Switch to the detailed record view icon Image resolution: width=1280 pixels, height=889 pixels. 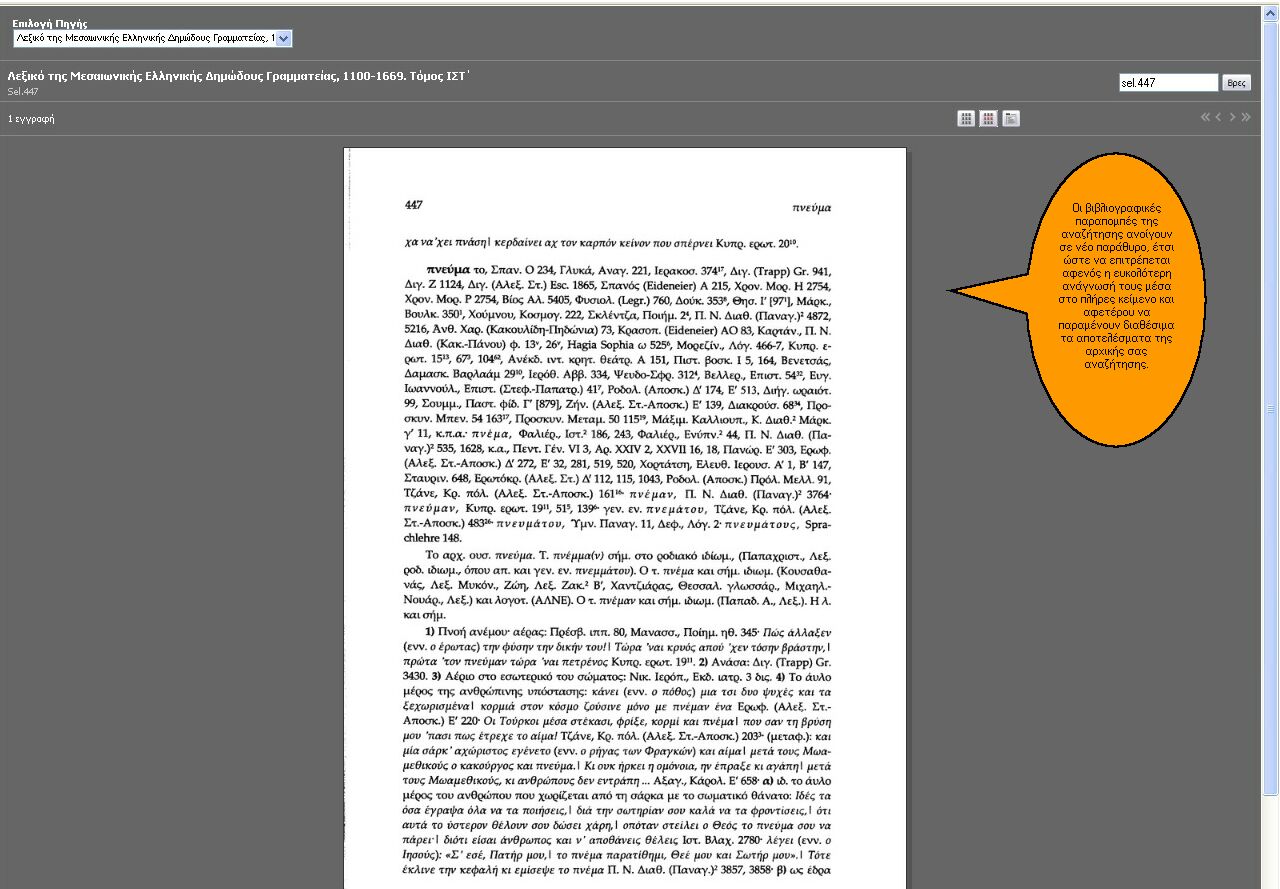tap(1011, 119)
